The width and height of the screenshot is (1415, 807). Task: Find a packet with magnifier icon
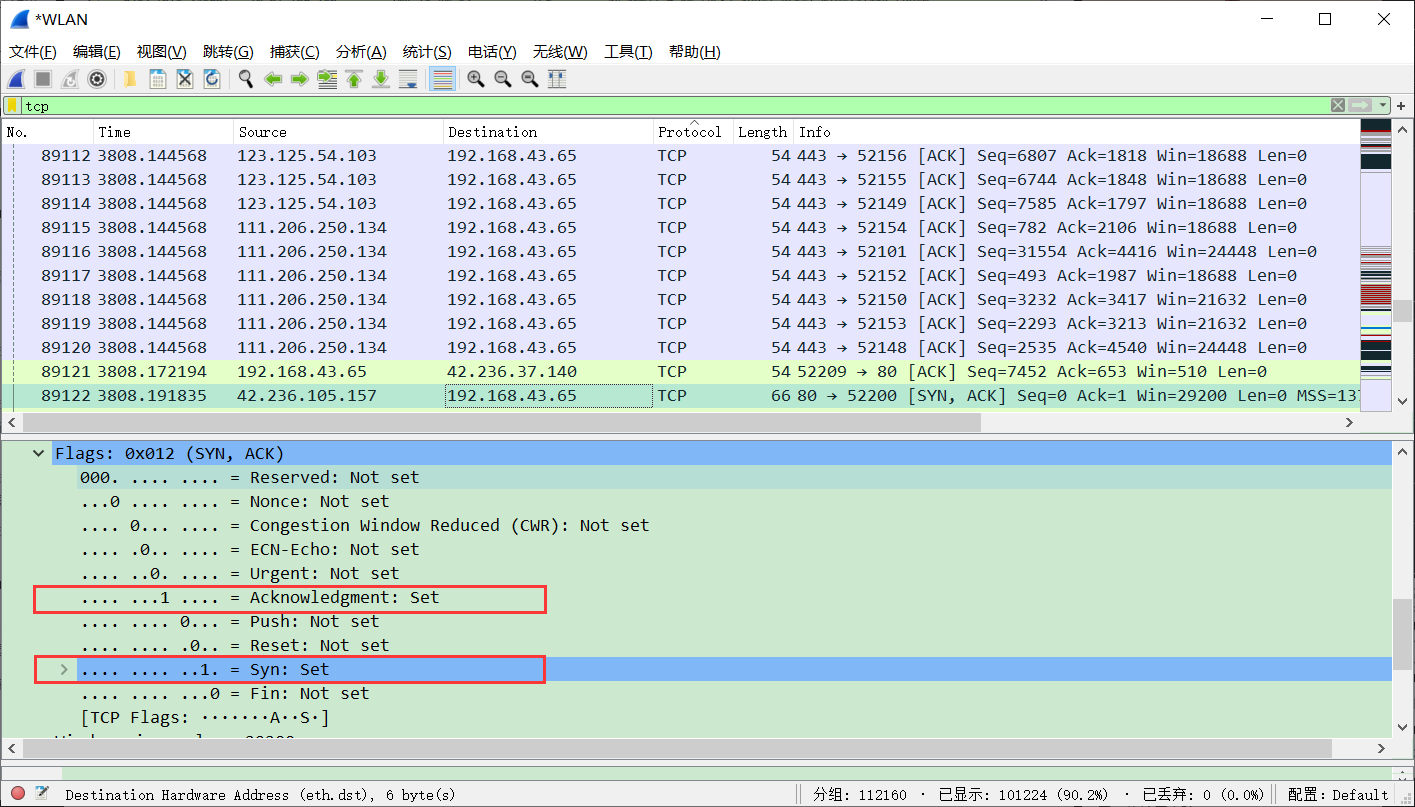[x=245, y=79]
